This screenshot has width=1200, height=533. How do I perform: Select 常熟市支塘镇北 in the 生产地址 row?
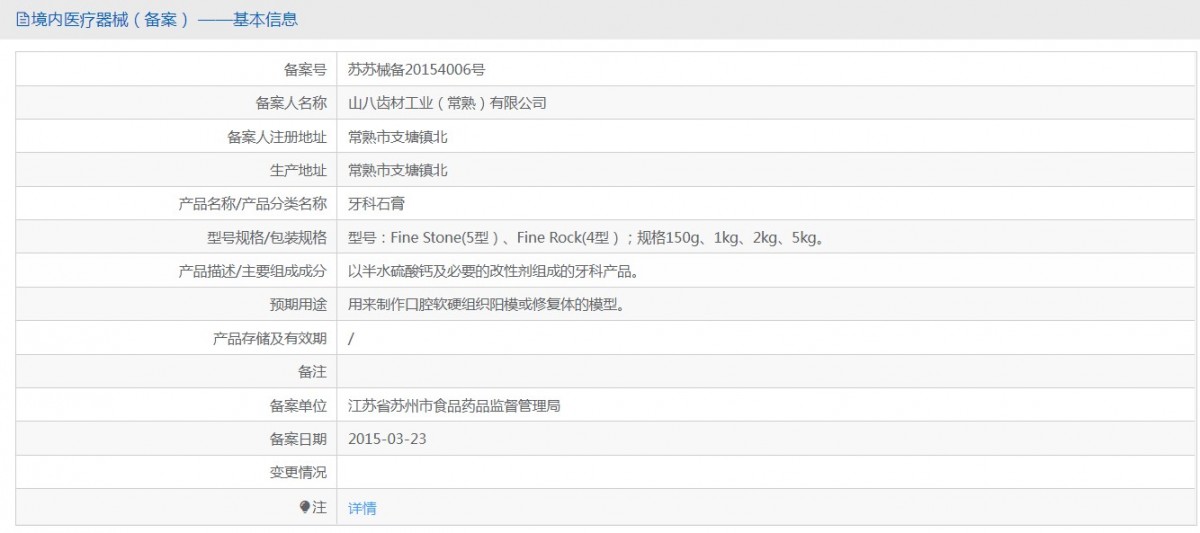pyautogui.click(x=397, y=170)
